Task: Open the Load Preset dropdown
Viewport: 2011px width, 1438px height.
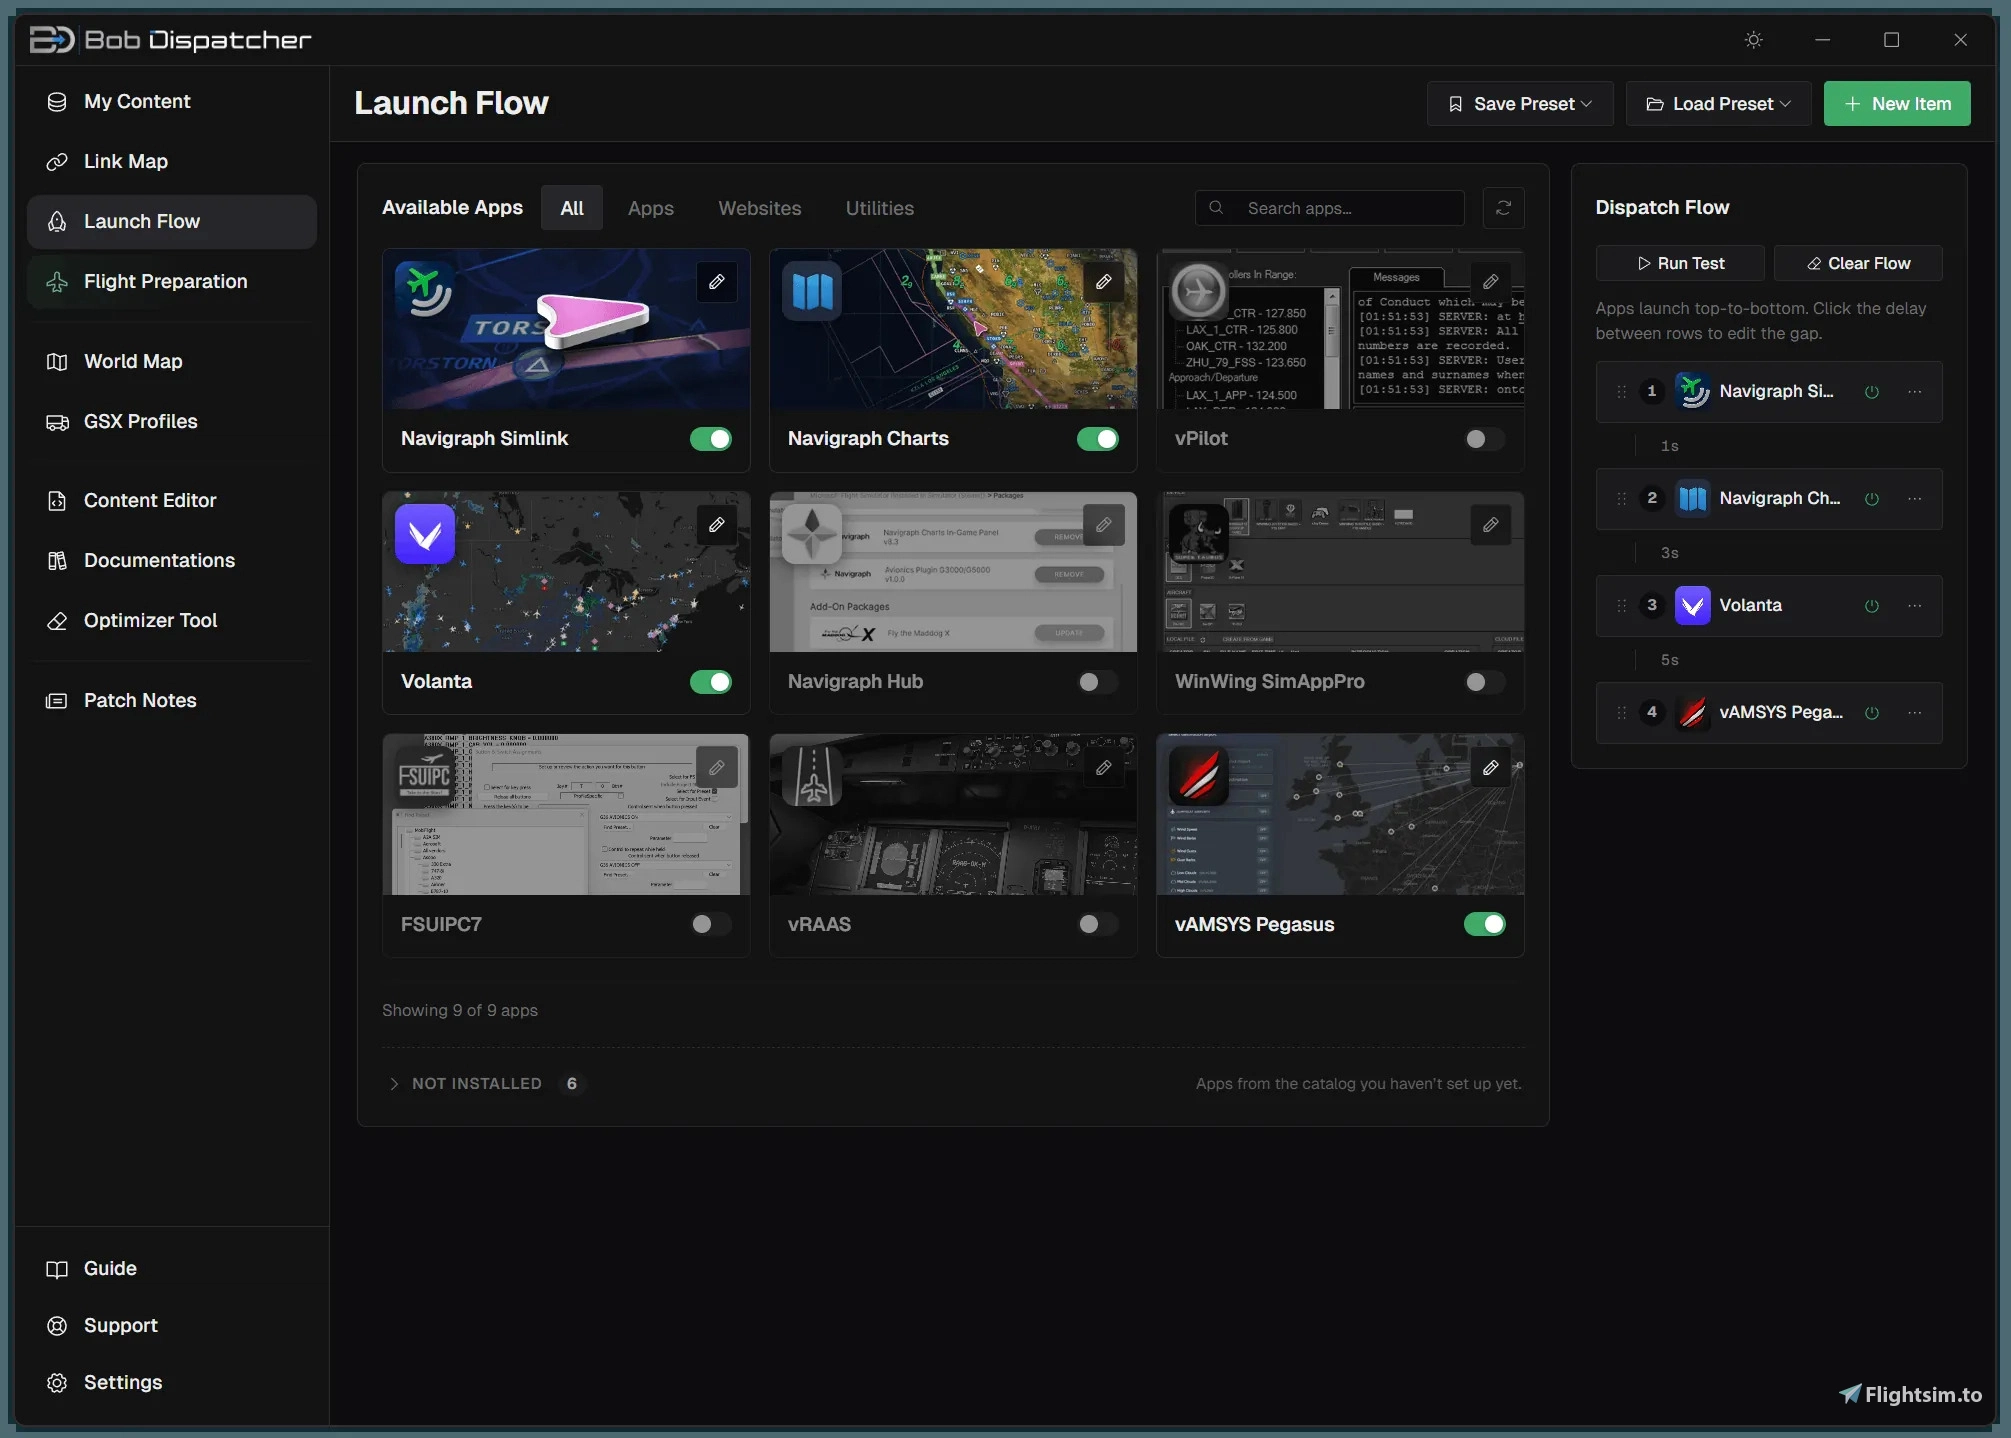Action: (1718, 104)
